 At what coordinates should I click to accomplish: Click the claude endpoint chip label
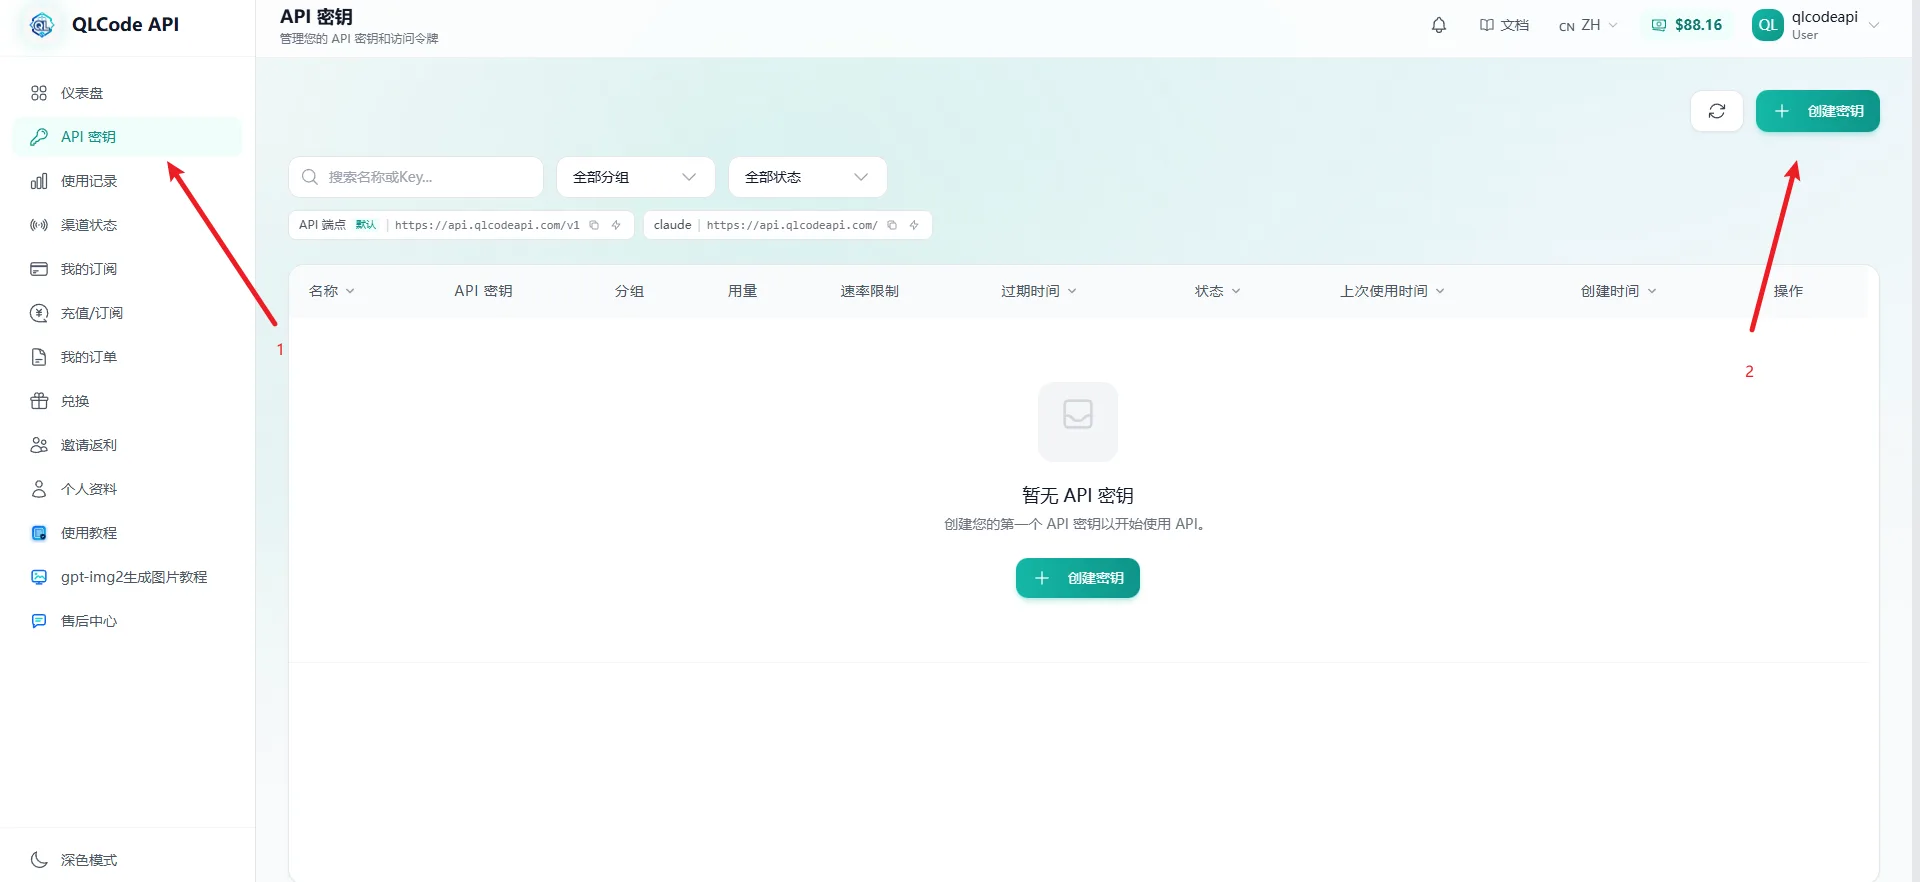click(x=672, y=225)
